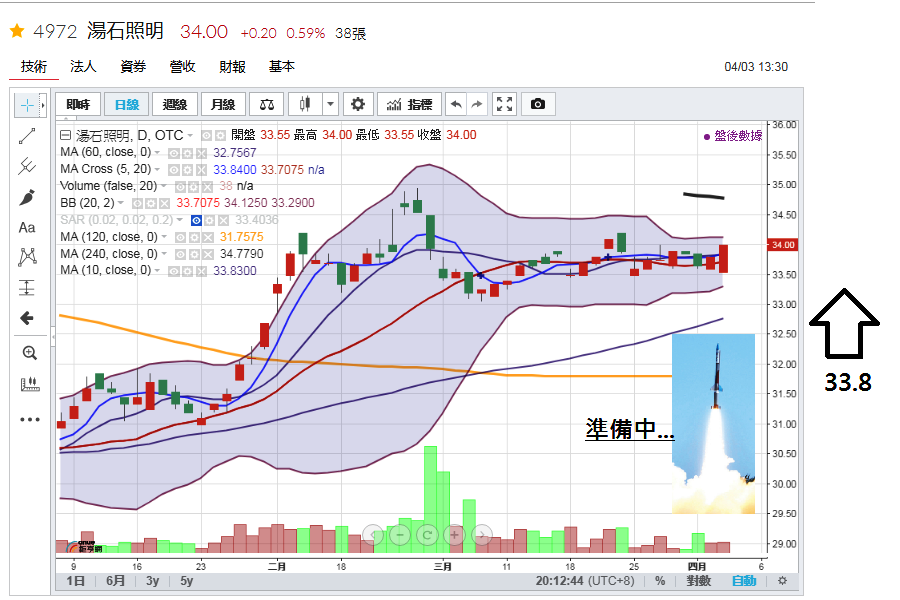900x600 pixels.
Task: Click the round minus zoom-out chart button
Action: (x=400, y=535)
